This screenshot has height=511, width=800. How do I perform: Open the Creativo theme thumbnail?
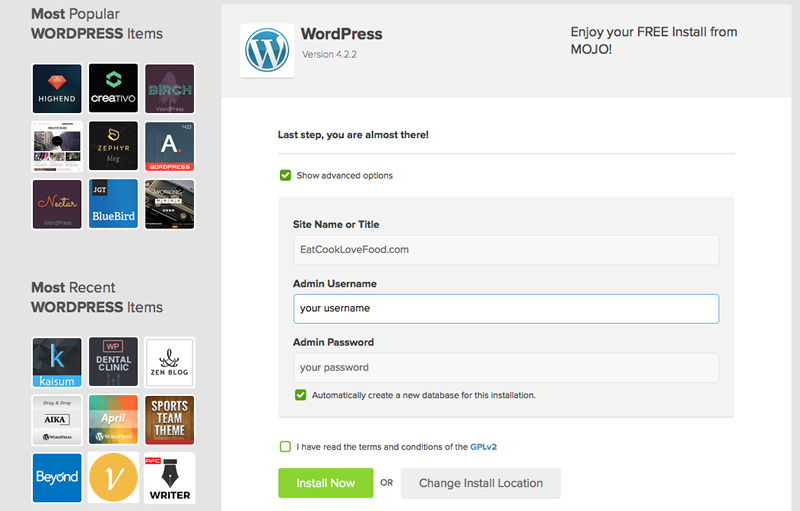click(113, 88)
